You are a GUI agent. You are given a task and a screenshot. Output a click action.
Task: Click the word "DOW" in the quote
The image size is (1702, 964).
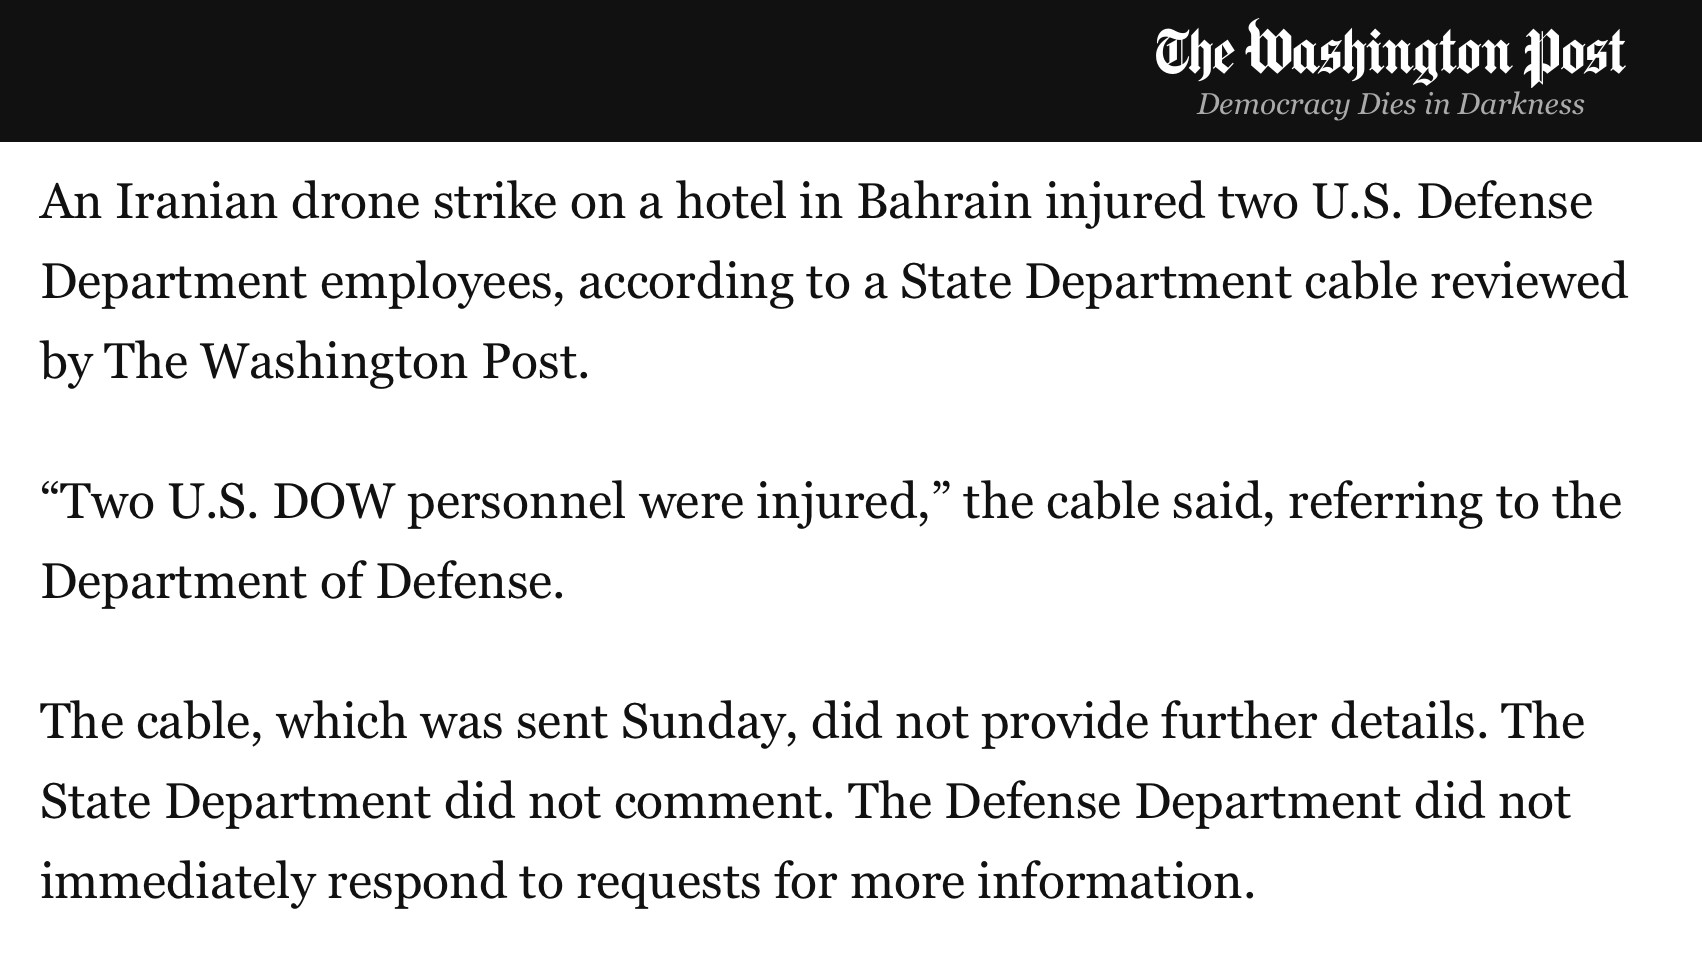[x=333, y=502]
